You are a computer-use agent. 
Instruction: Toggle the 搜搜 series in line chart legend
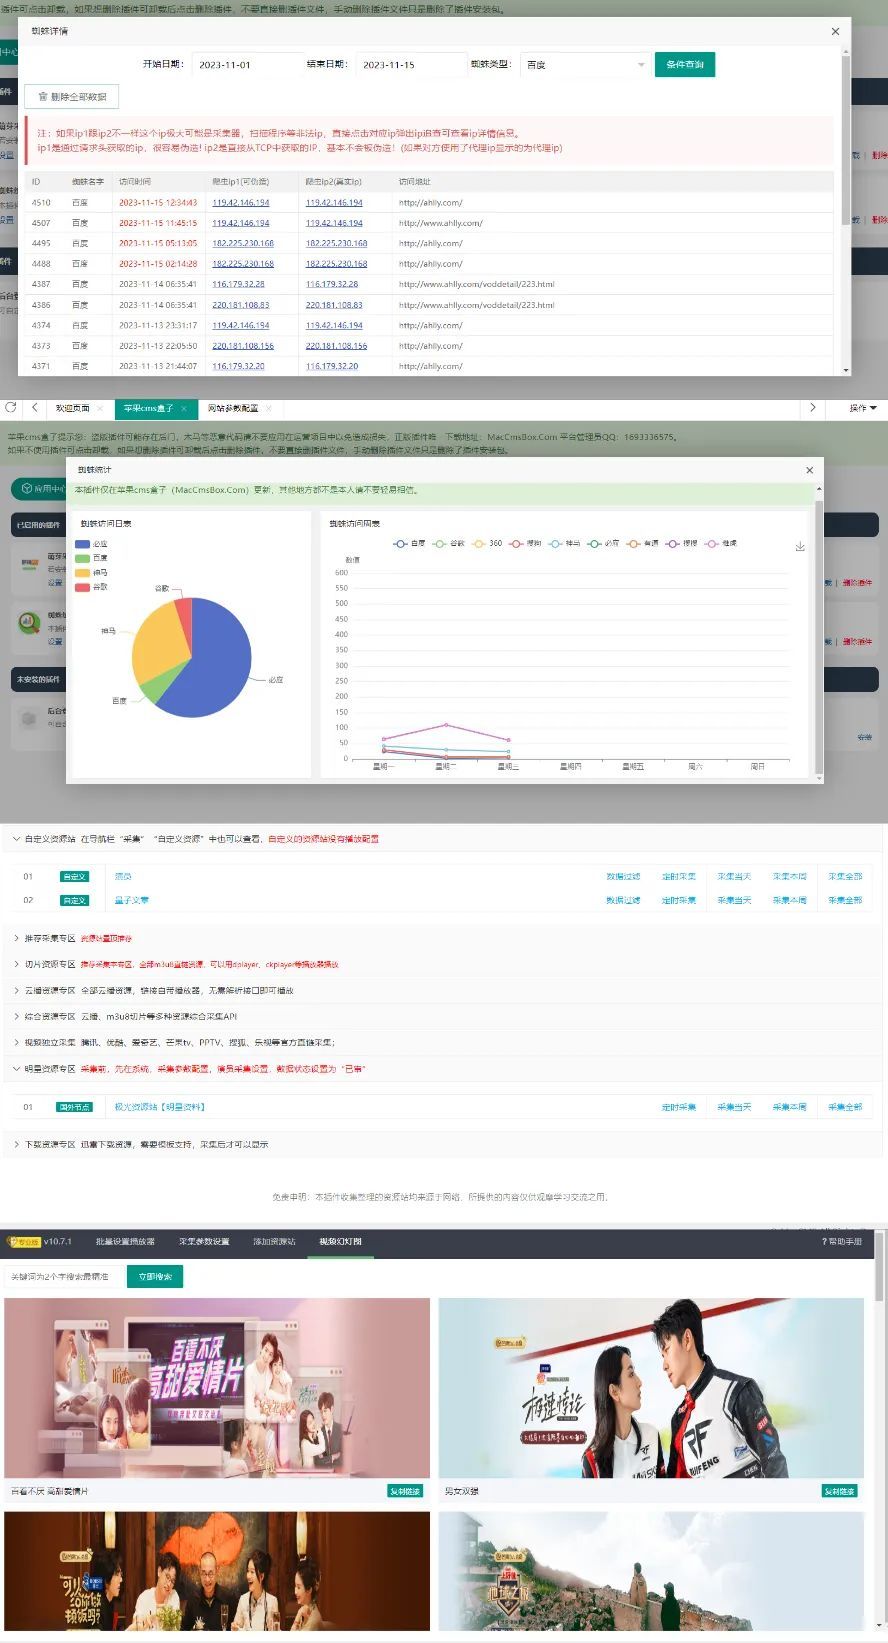(x=681, y=543)
